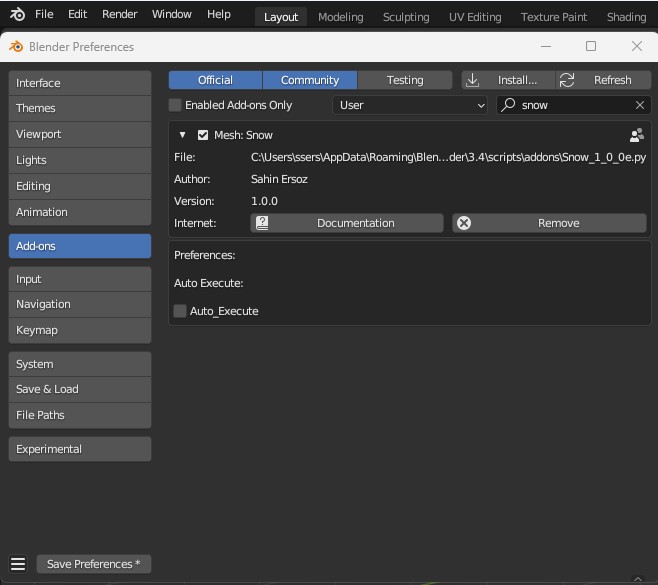Maximize the Blender Preferences window

(591, 46)
